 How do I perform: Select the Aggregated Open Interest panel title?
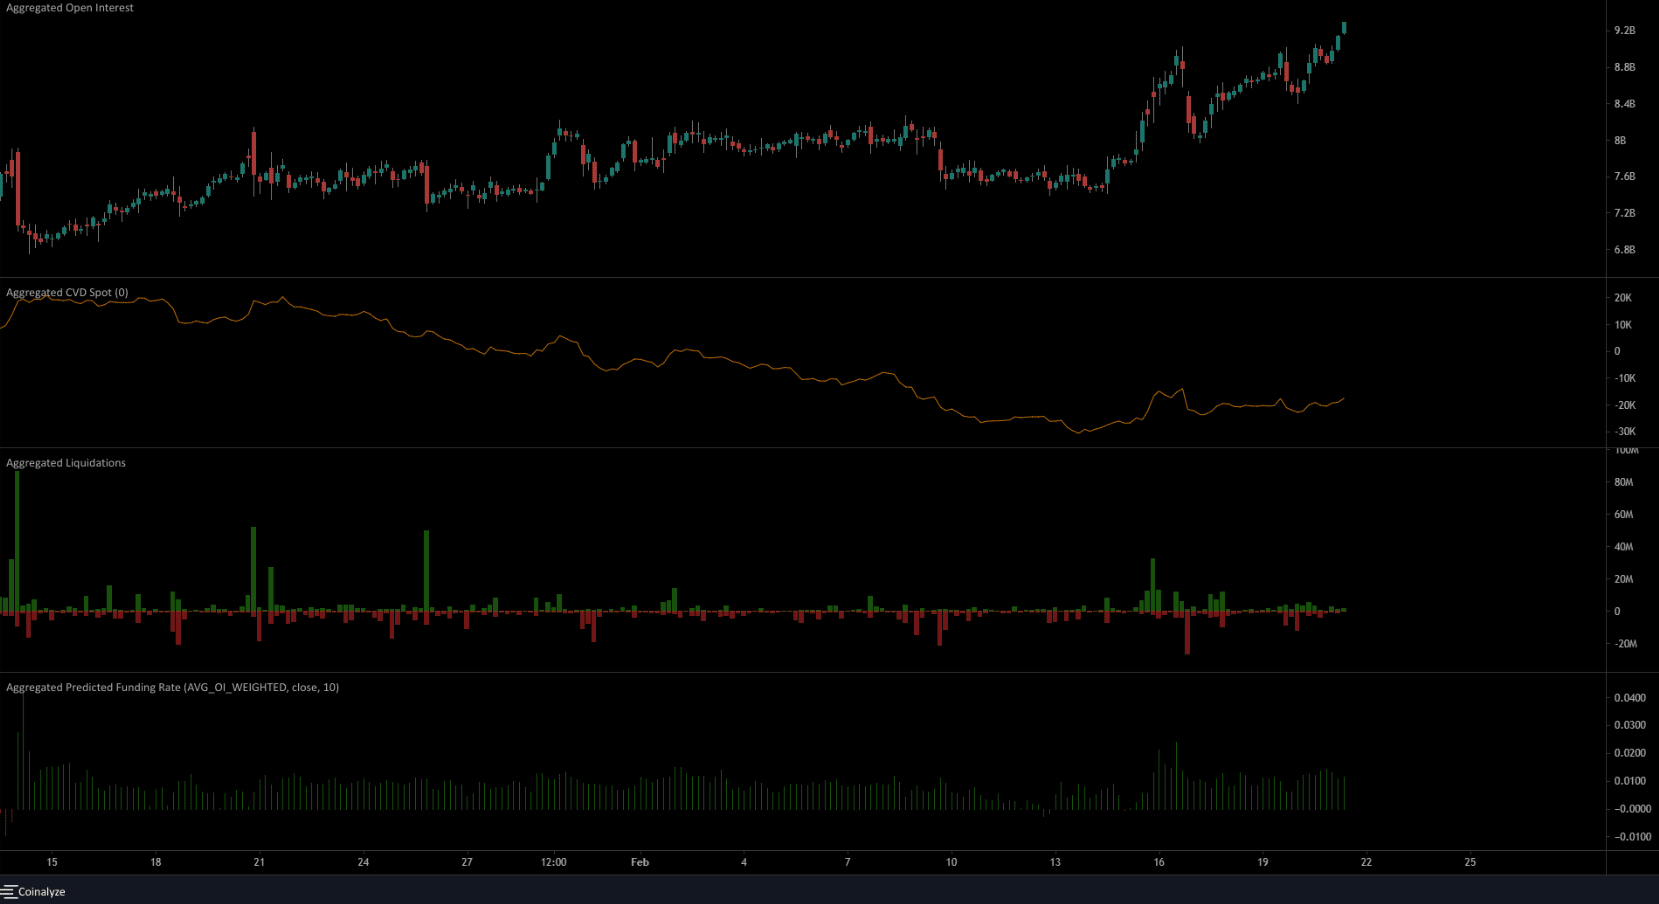coord(70,8)
